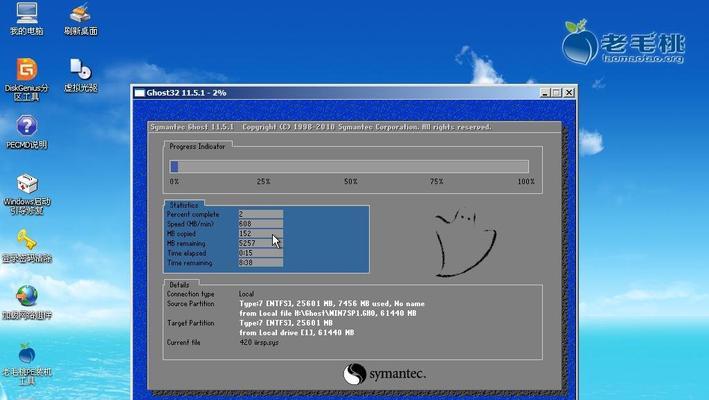Click the Symantec Ghost copyright header line
Image resolution: width=709 pixels, height=400 pixels.
coord(321,127)
